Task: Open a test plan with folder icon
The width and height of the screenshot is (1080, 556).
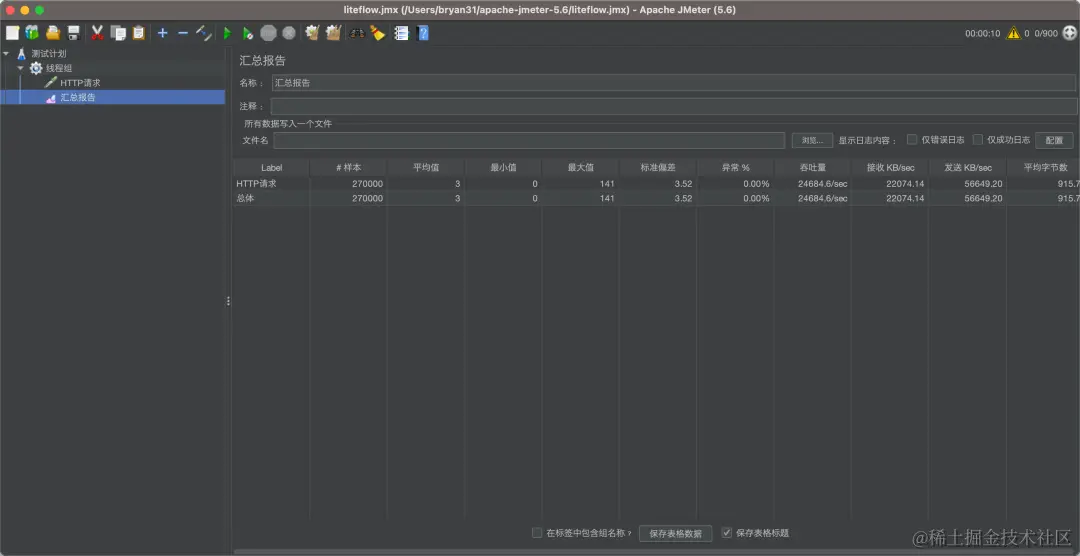Action: pos(52,32)
